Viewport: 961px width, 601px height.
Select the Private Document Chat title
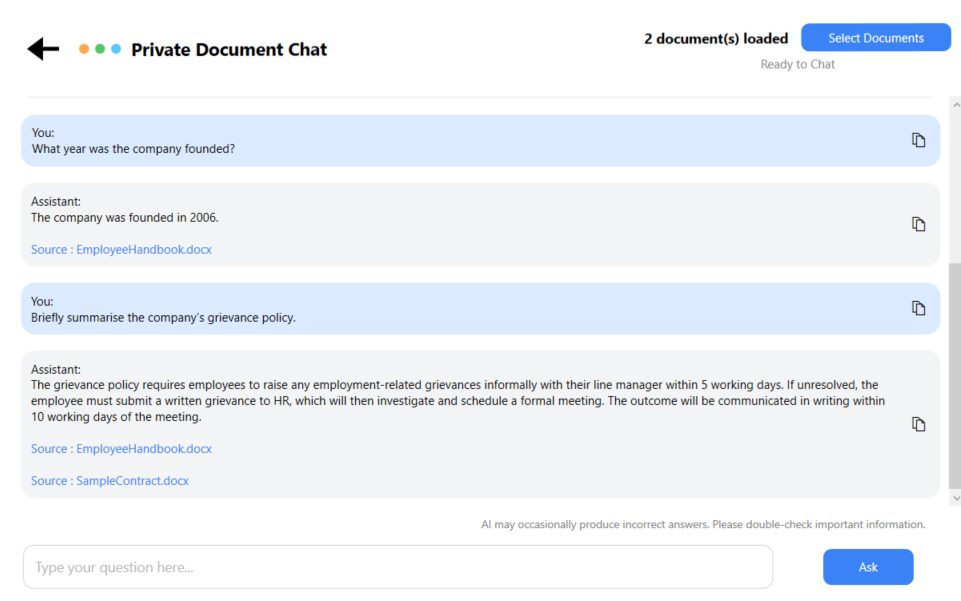click(229, 48)
